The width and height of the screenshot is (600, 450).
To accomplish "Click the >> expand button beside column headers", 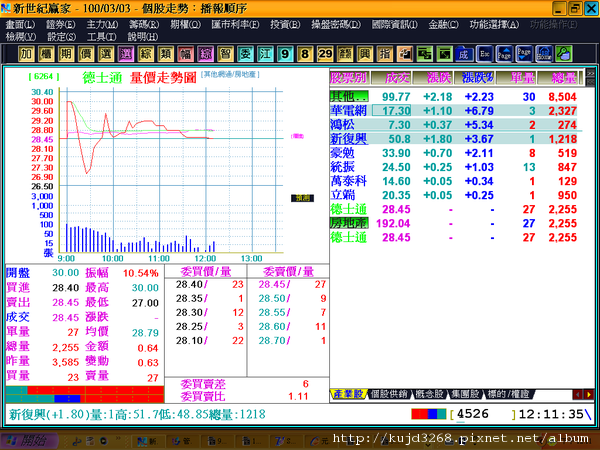I will click(x=591, y=73).
